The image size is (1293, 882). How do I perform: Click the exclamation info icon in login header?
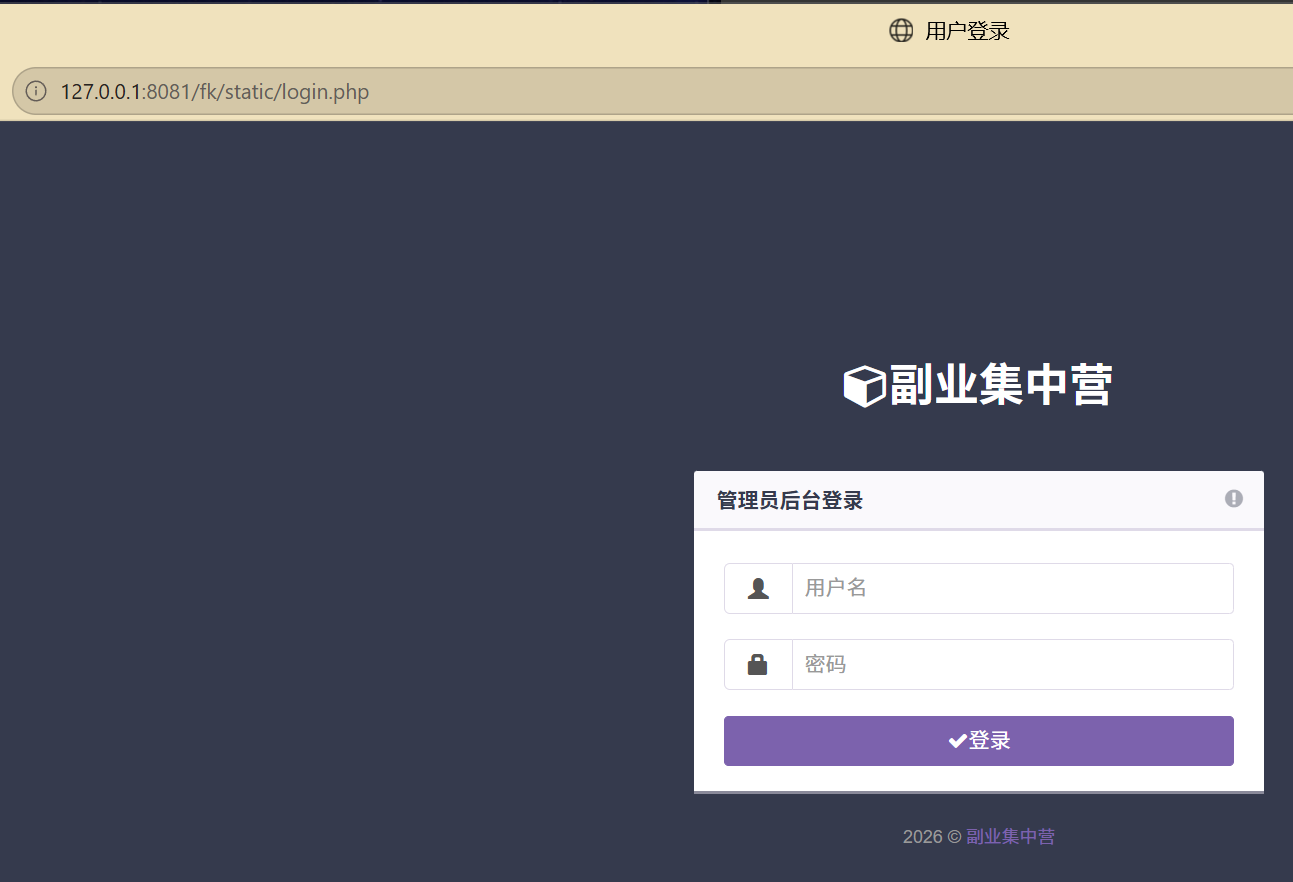(x=1234, y=498)
